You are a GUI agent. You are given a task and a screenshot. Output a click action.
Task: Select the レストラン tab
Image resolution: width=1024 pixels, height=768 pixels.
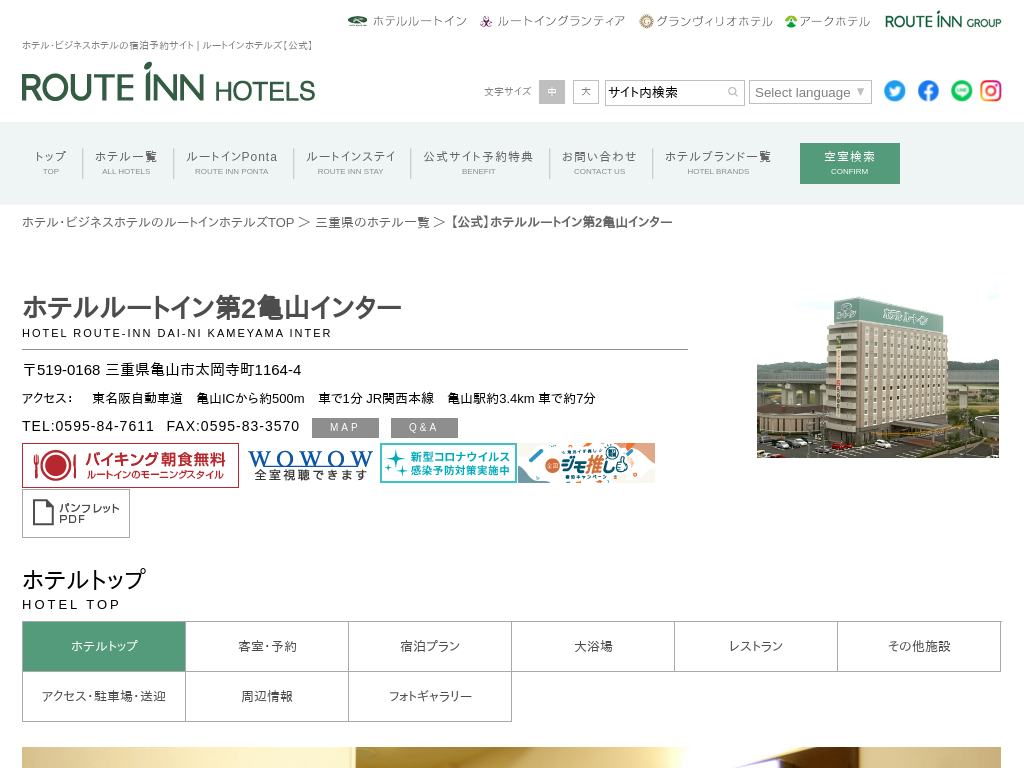[756, 646]
